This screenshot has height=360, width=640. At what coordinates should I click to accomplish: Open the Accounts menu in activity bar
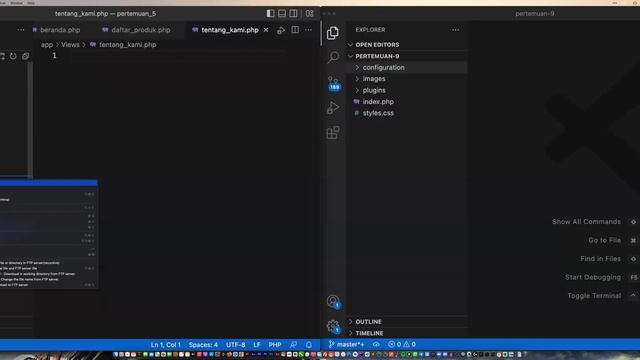333,302
